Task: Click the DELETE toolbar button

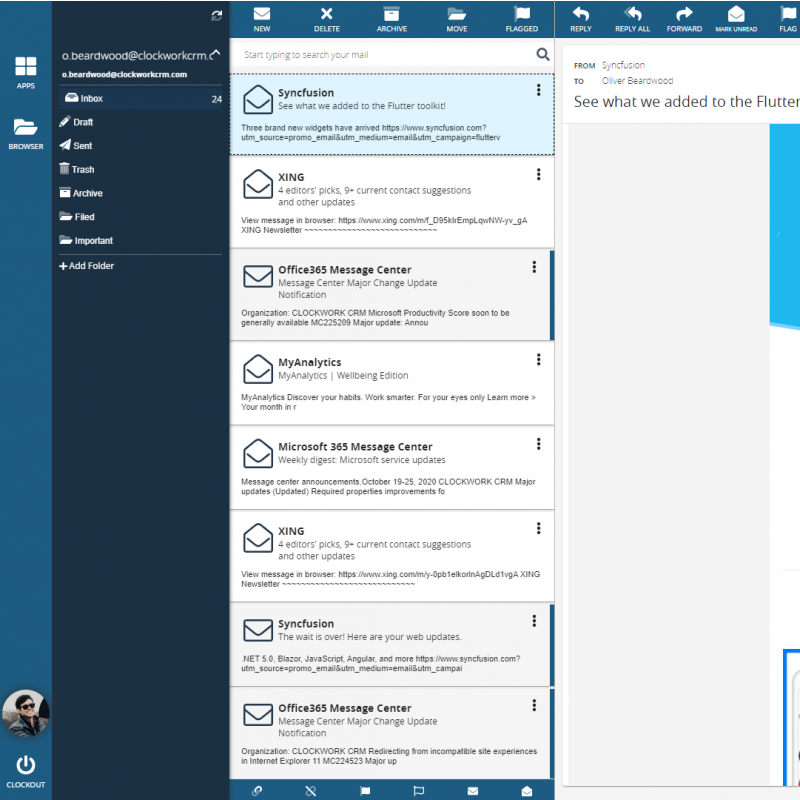Action: (327, 19)
